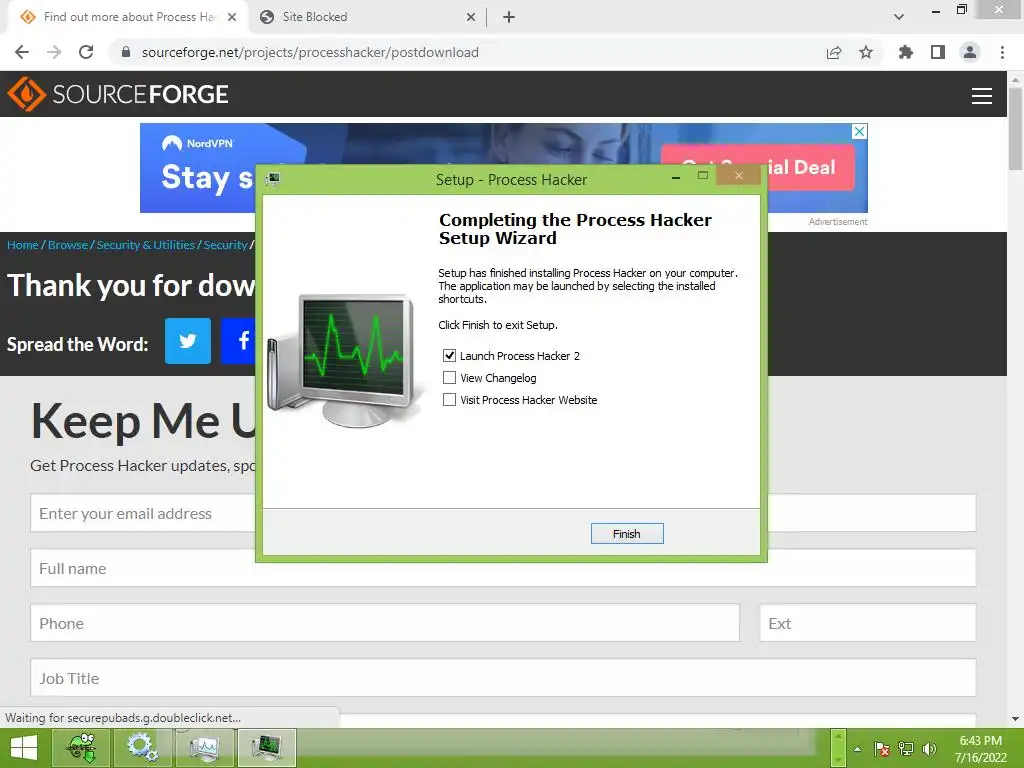Open Security & Utilities breadcrumb link

click(x=146, y=245)
